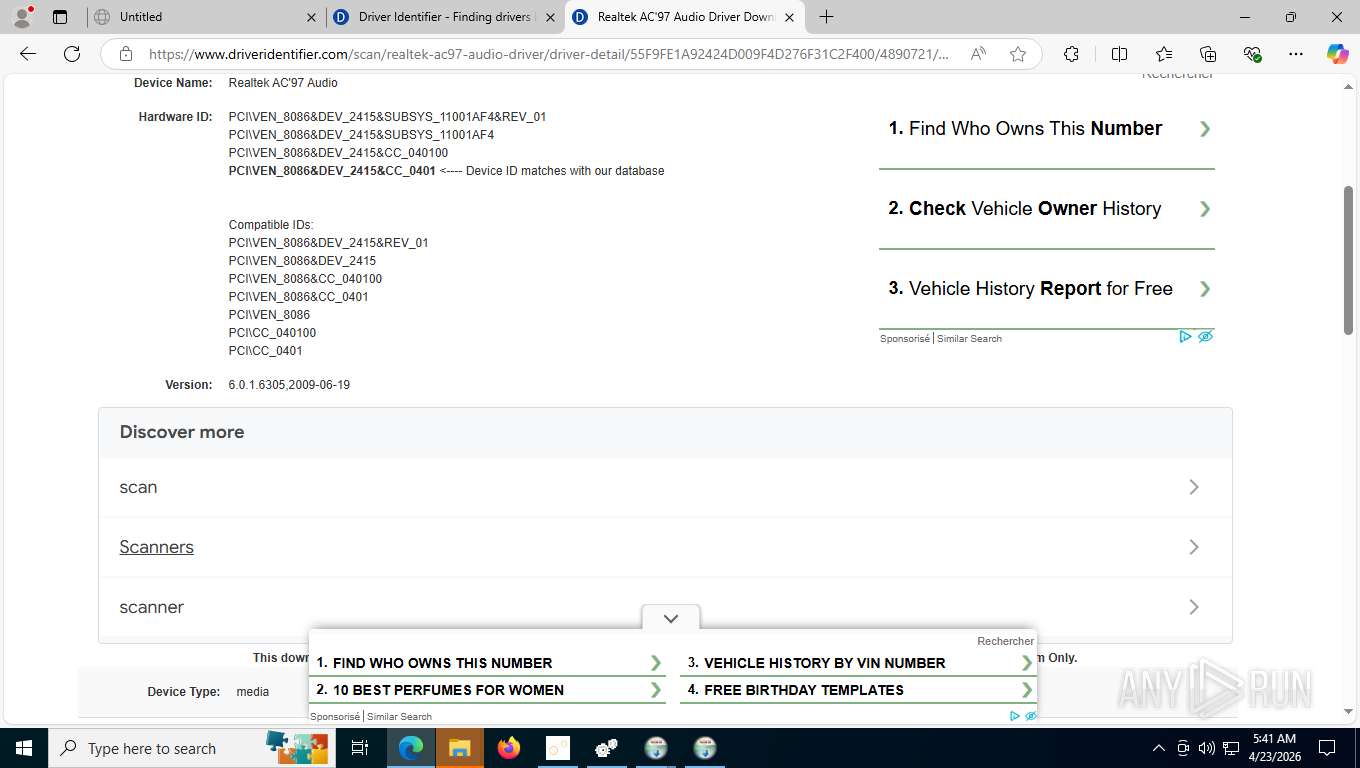Viewport: 1360px width, 768px height.
Task: Expand the 'scan' Discover more row
Action: 665,487
